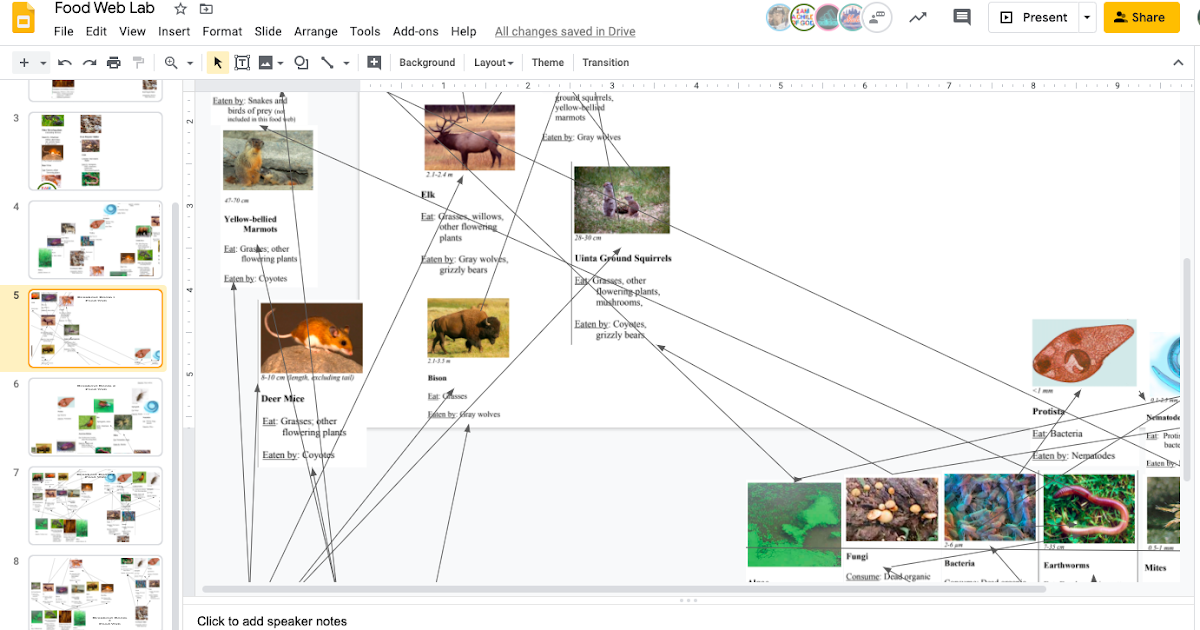Undo the last change
The height and width of the screenshot is (630, 1200).
[63, 62]
